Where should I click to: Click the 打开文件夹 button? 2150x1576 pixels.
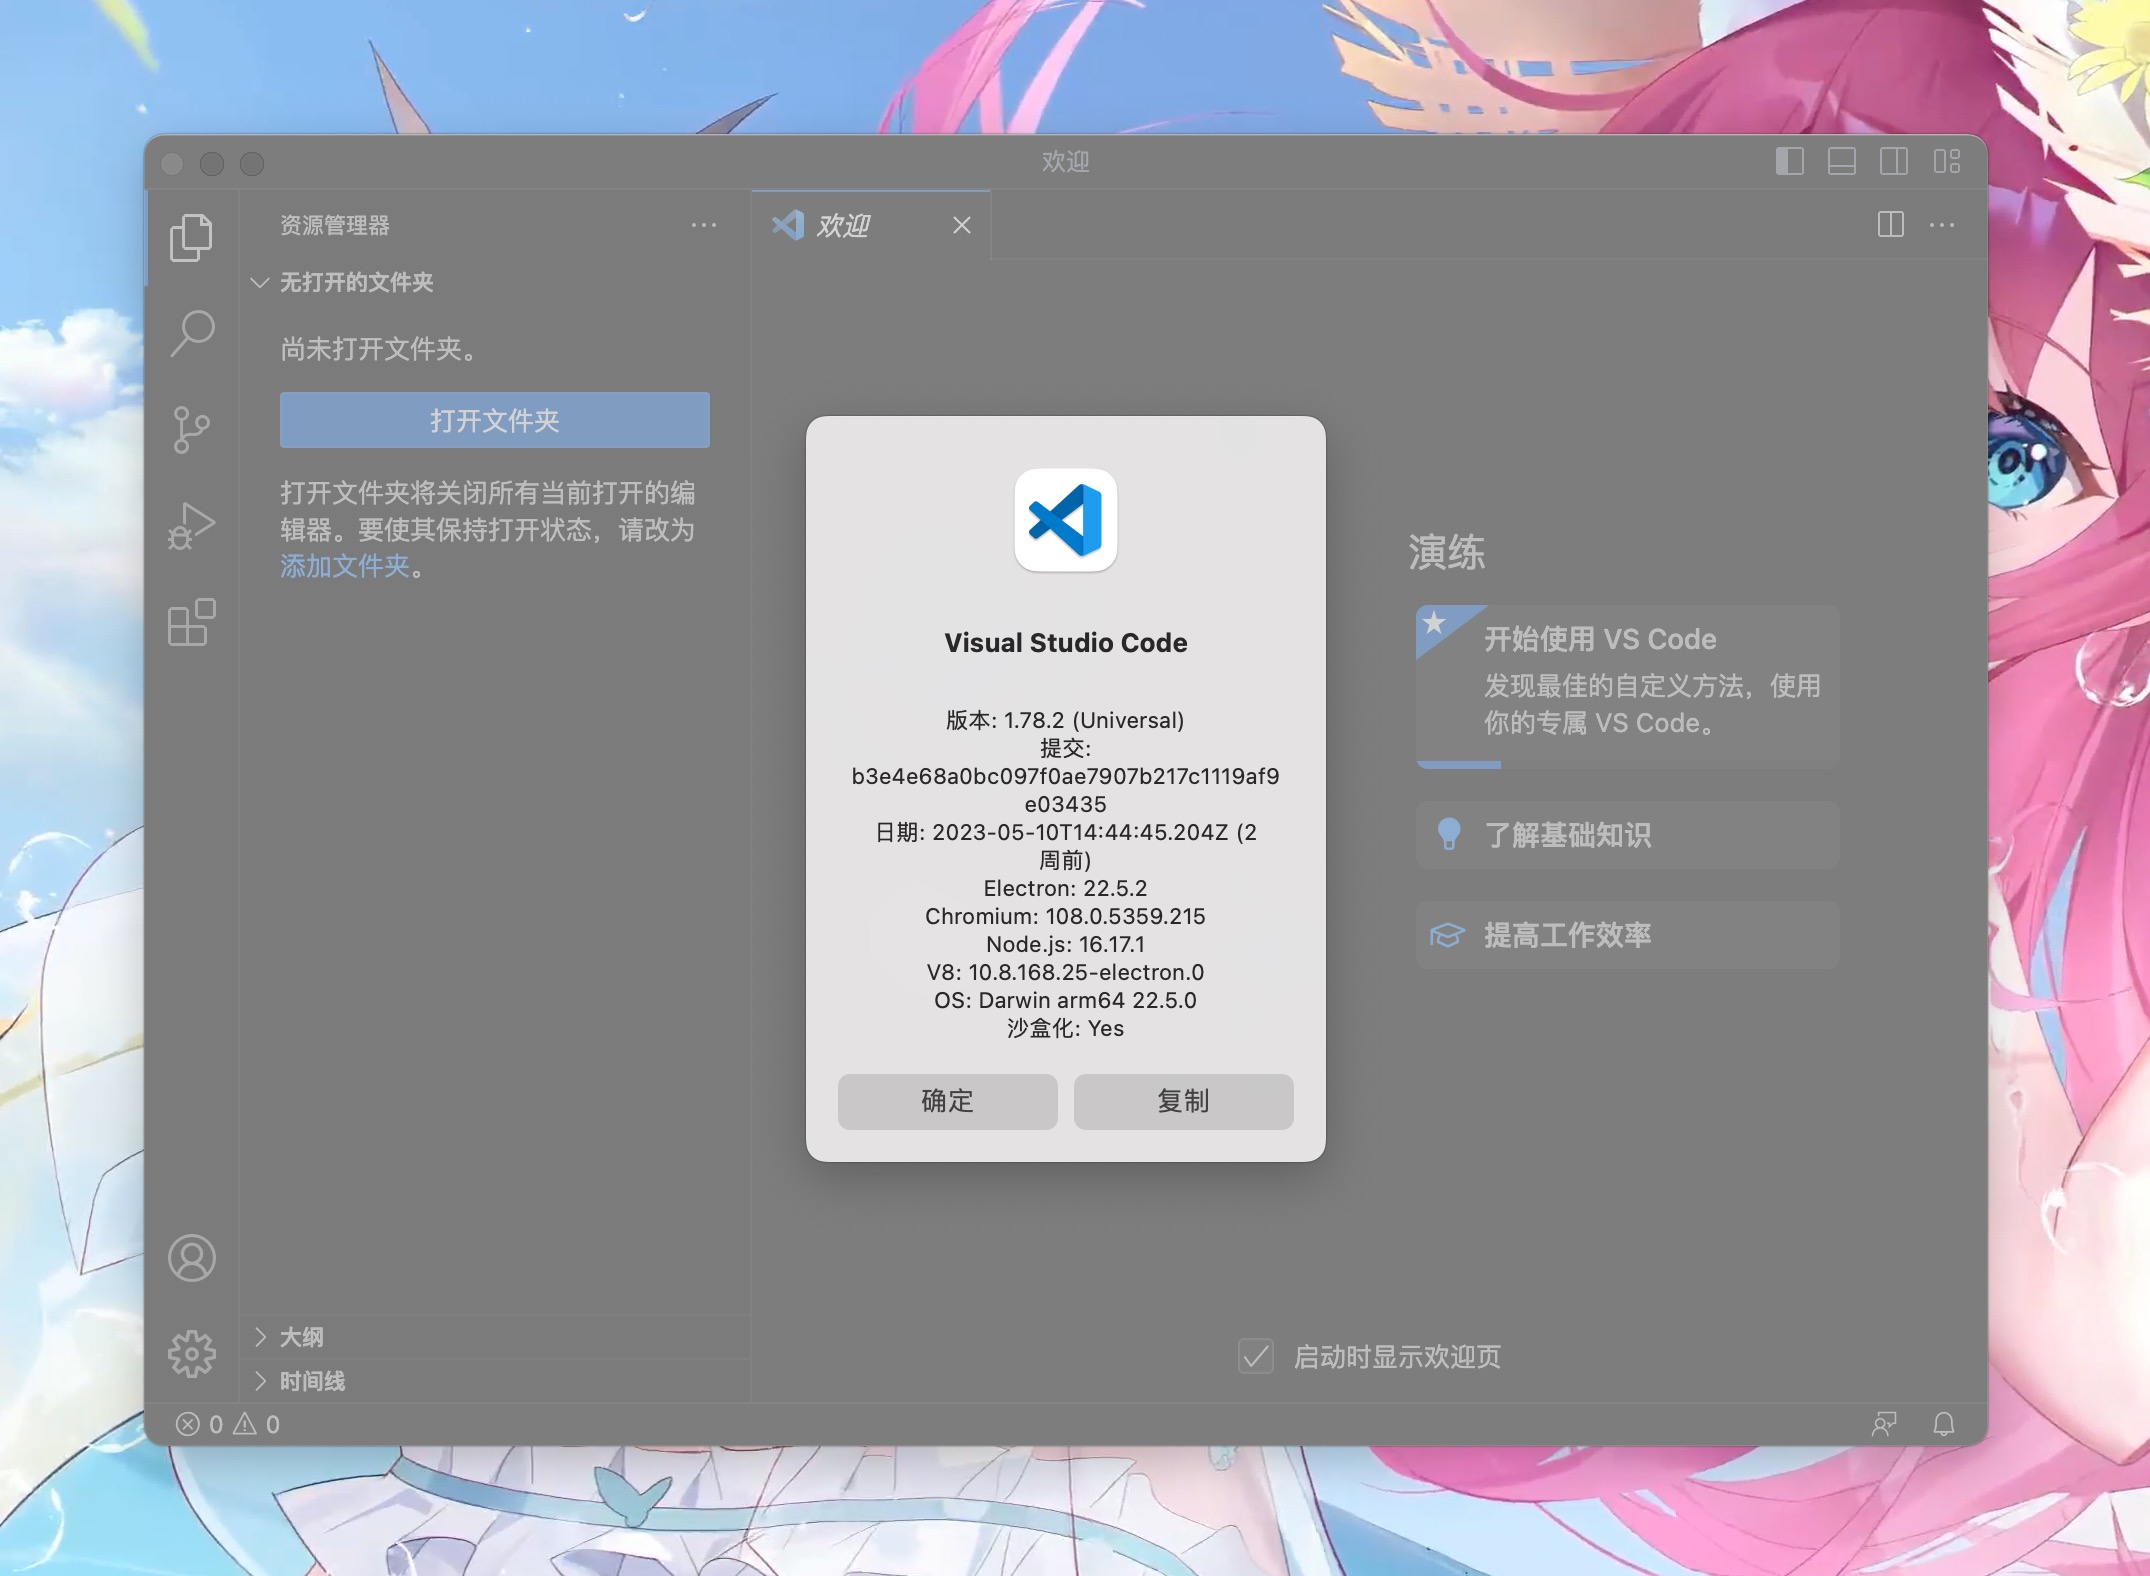(495, 420)
